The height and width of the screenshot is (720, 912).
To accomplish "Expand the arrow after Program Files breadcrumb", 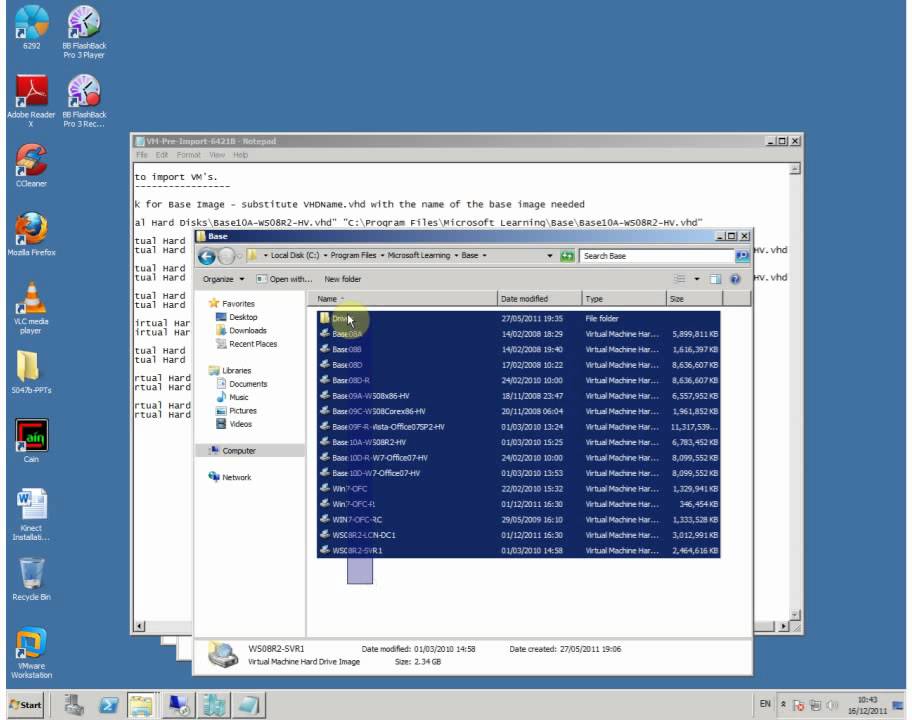I will (x=382, y=255).
